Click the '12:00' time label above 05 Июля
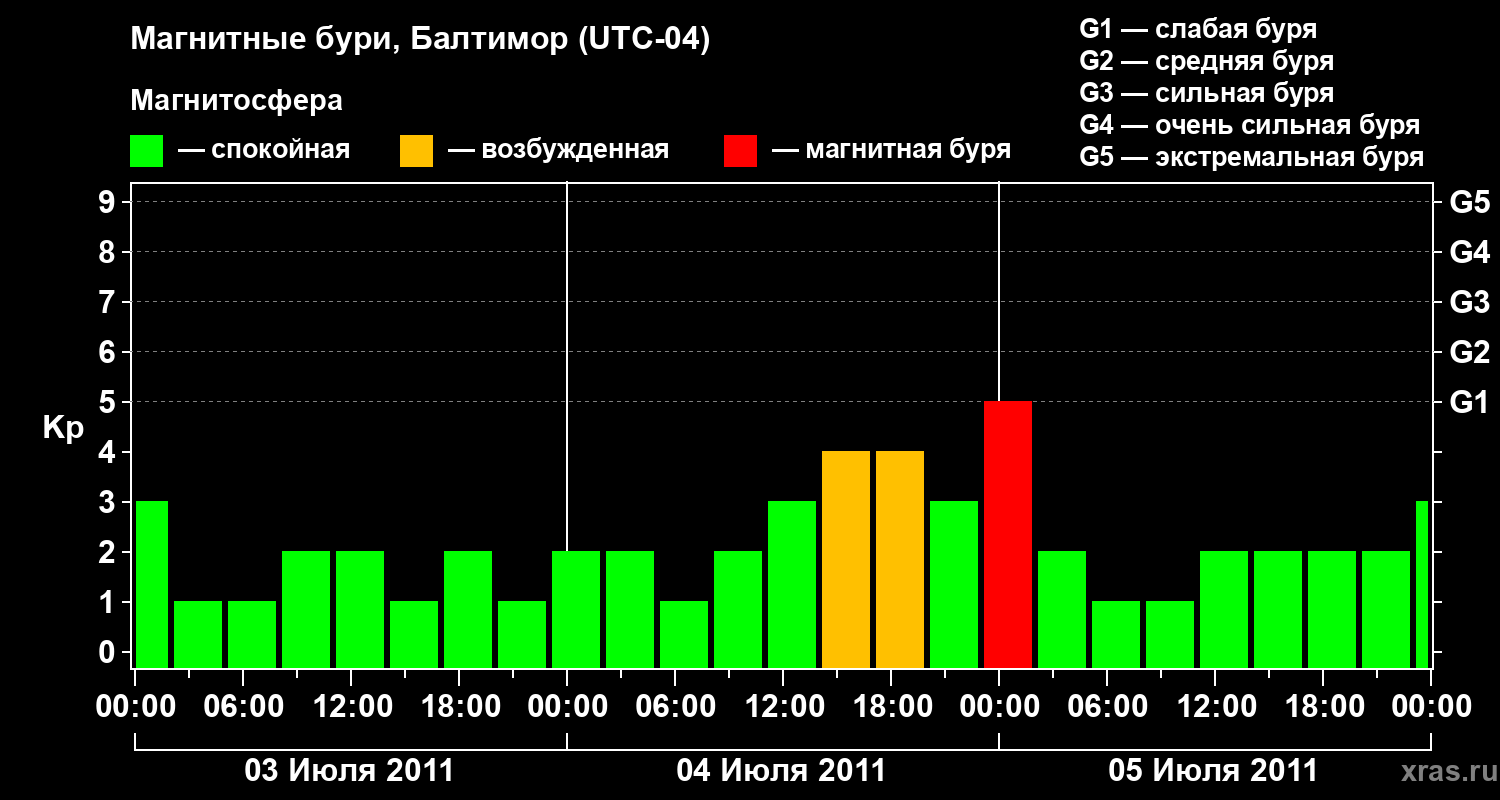The image size is (1500, 800). [1215, 706]
